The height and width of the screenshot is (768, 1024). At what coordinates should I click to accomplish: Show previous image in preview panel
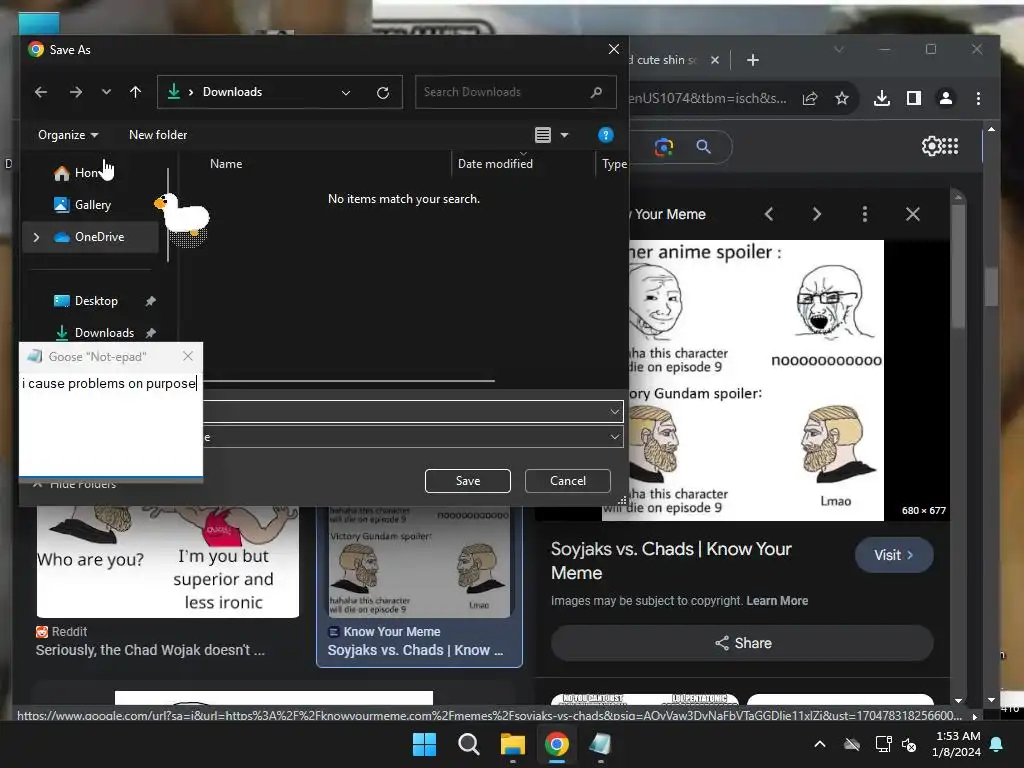pyautogui.click(x=769, y=214)
